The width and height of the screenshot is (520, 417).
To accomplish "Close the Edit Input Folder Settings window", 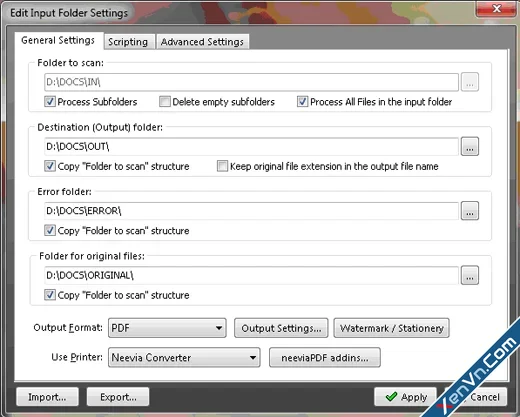I will coord(496,8).
